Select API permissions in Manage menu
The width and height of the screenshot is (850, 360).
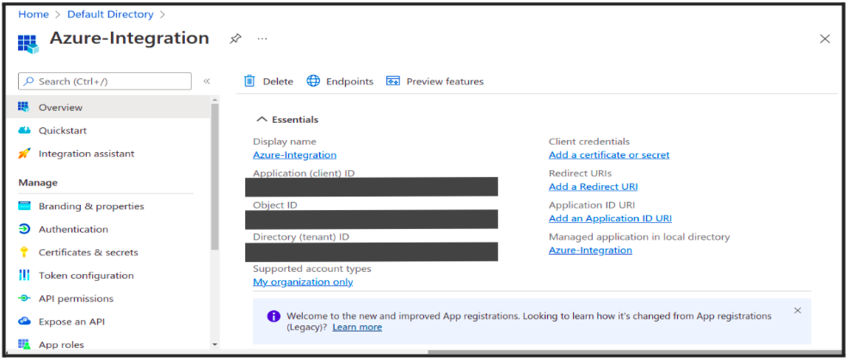[x=76, y=299]
